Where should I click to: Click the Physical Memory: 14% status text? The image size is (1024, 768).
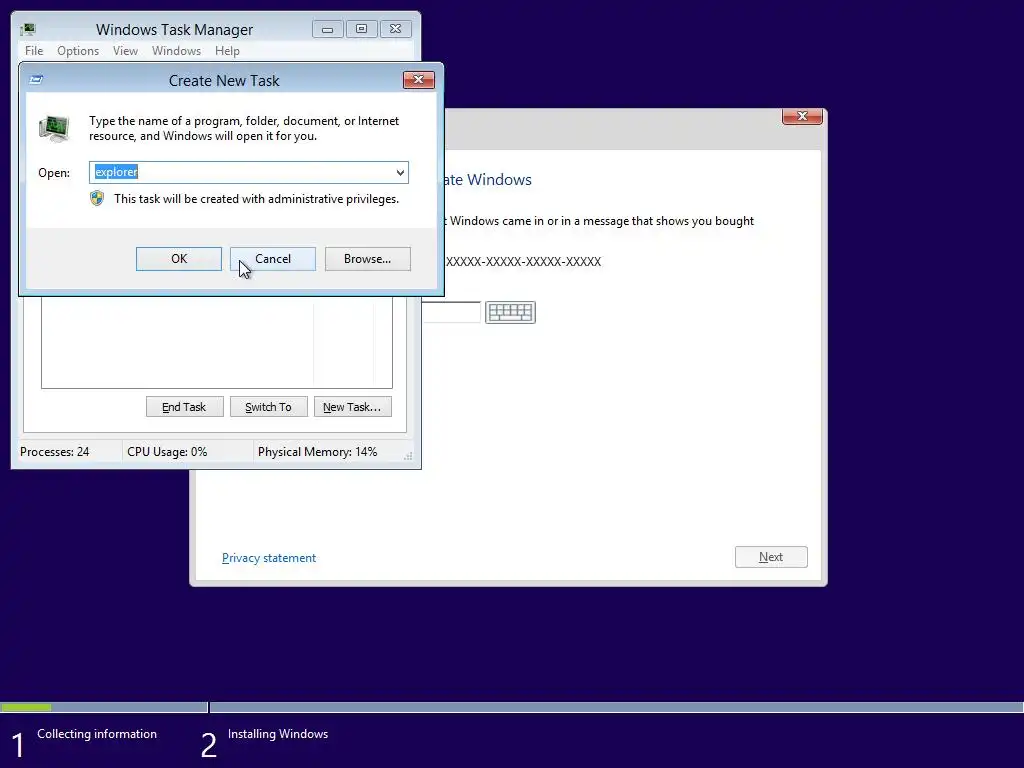coord(317,452)
